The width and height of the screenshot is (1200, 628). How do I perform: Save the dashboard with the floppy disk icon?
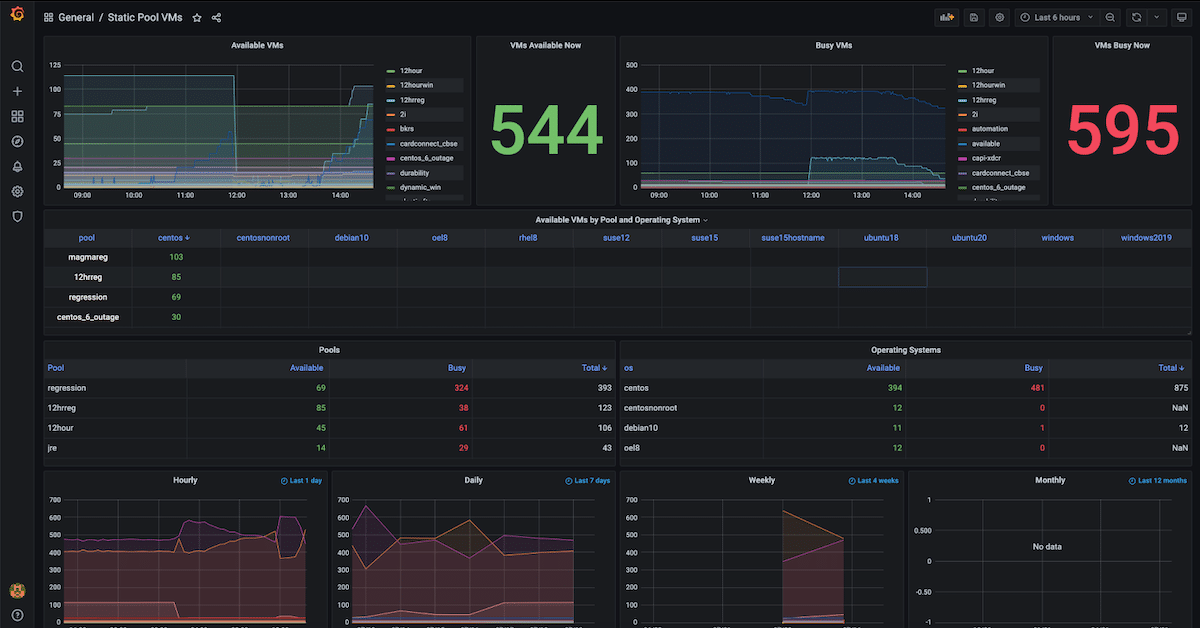pyautogui.click(x=973, y=18)
